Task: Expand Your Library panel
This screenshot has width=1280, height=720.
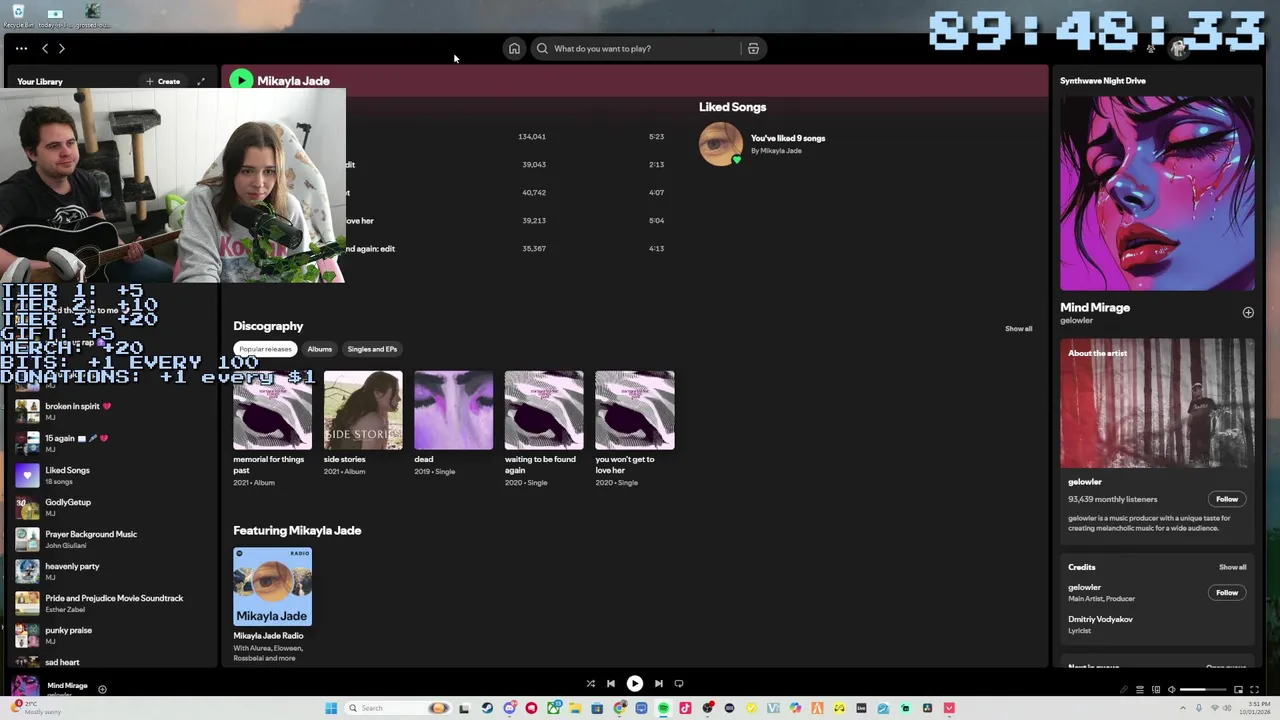Action: click(201, 81)
